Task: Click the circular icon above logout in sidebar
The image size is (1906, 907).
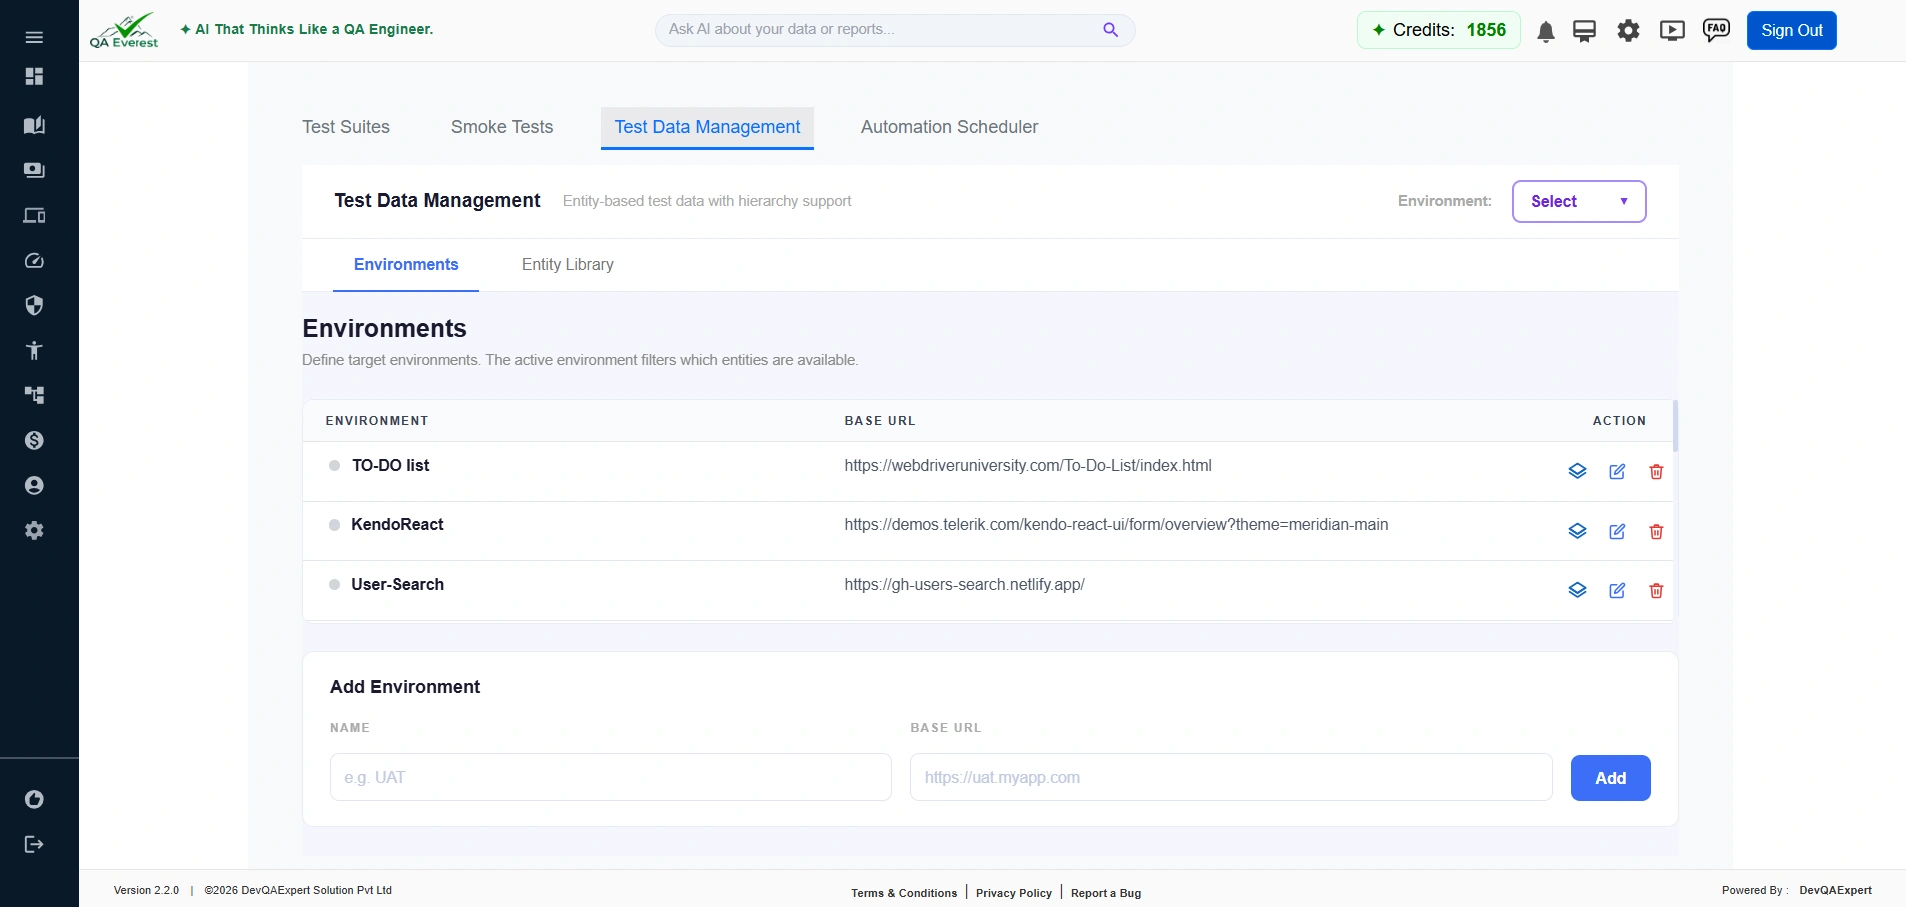Action: (x=34, y=799)
